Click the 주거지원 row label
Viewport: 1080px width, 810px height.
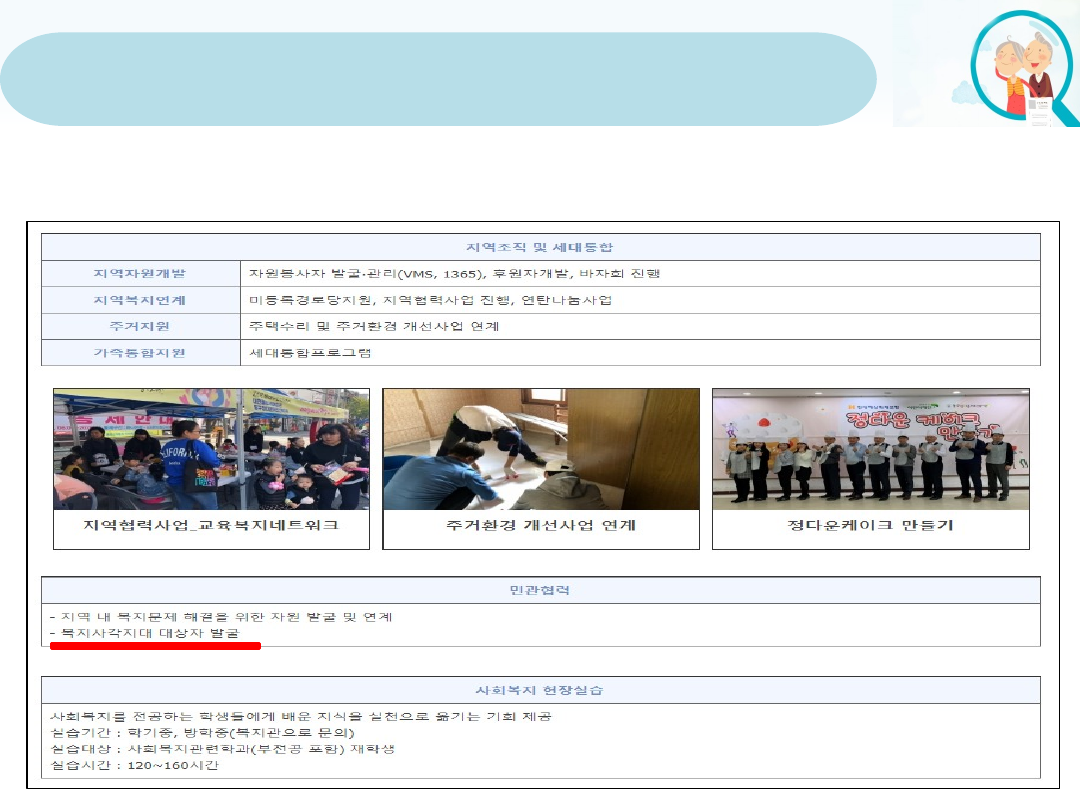140,326
